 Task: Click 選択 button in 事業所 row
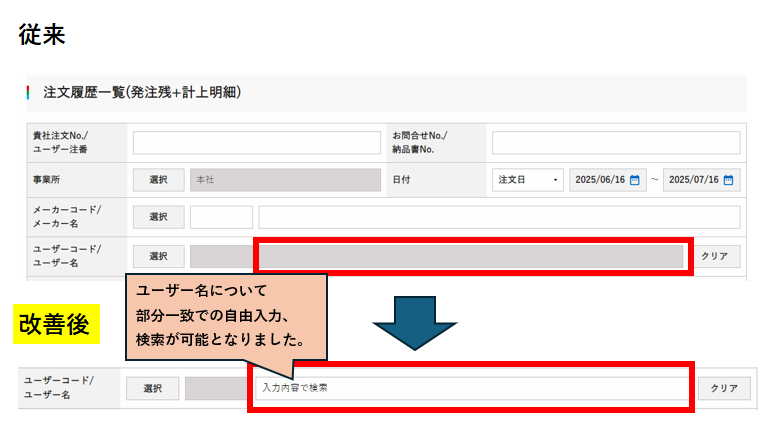point(159,180)
